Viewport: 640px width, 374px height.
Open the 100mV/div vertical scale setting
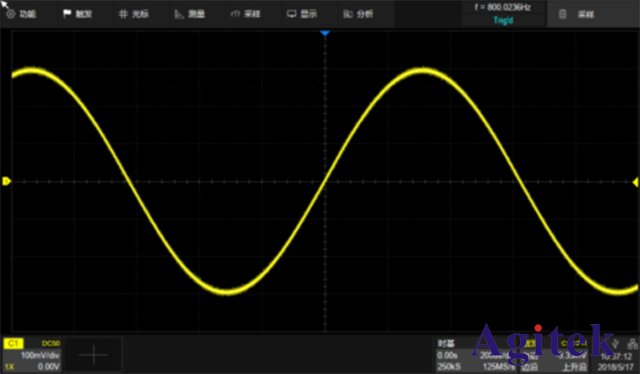pyautogui.click(x=40, y=355)
